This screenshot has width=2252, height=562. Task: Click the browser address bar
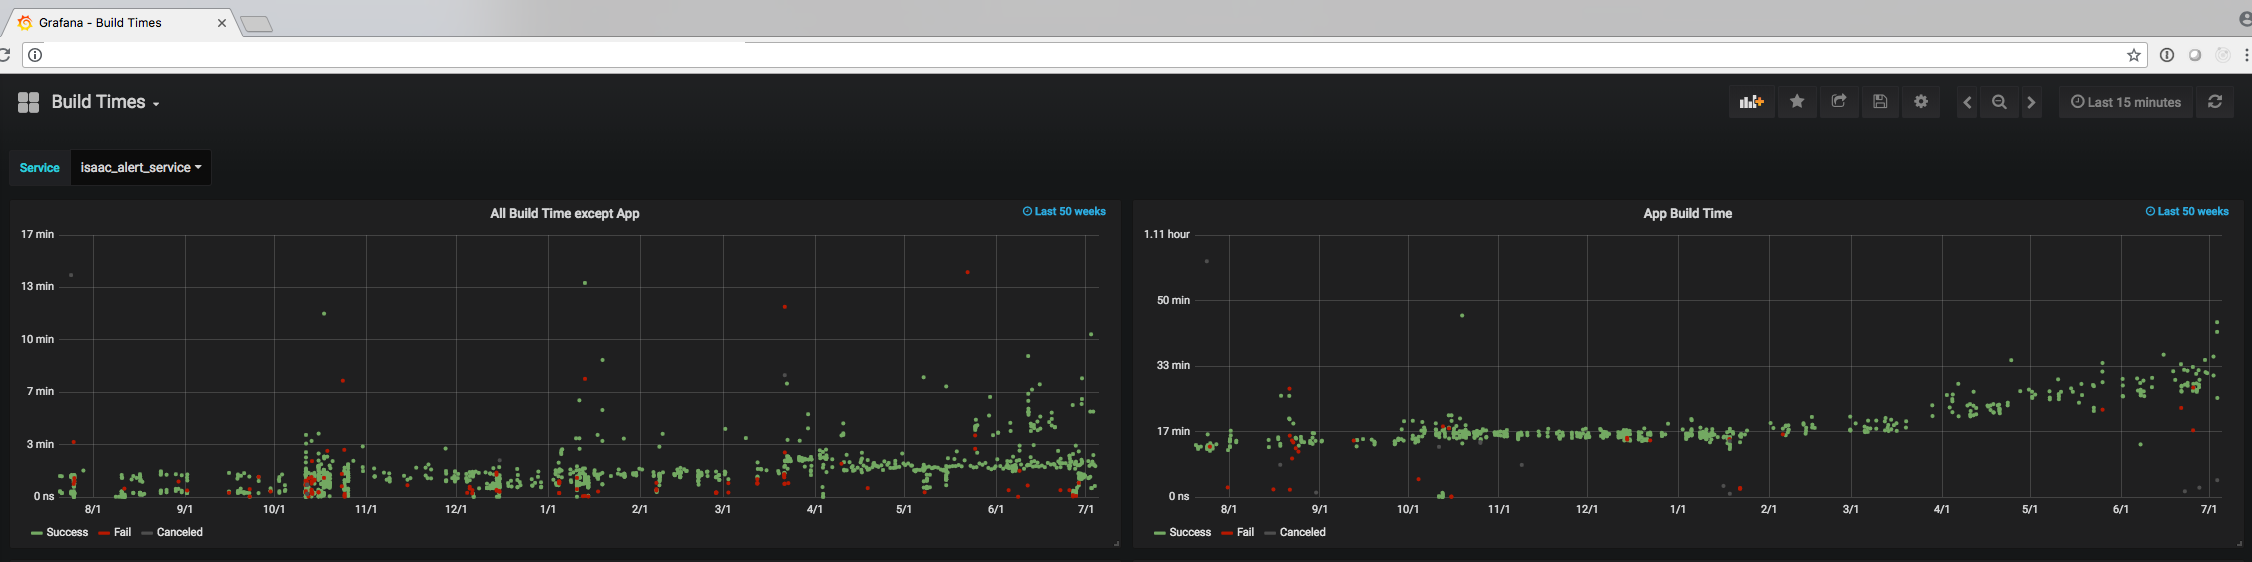[x=1080, y=55]
